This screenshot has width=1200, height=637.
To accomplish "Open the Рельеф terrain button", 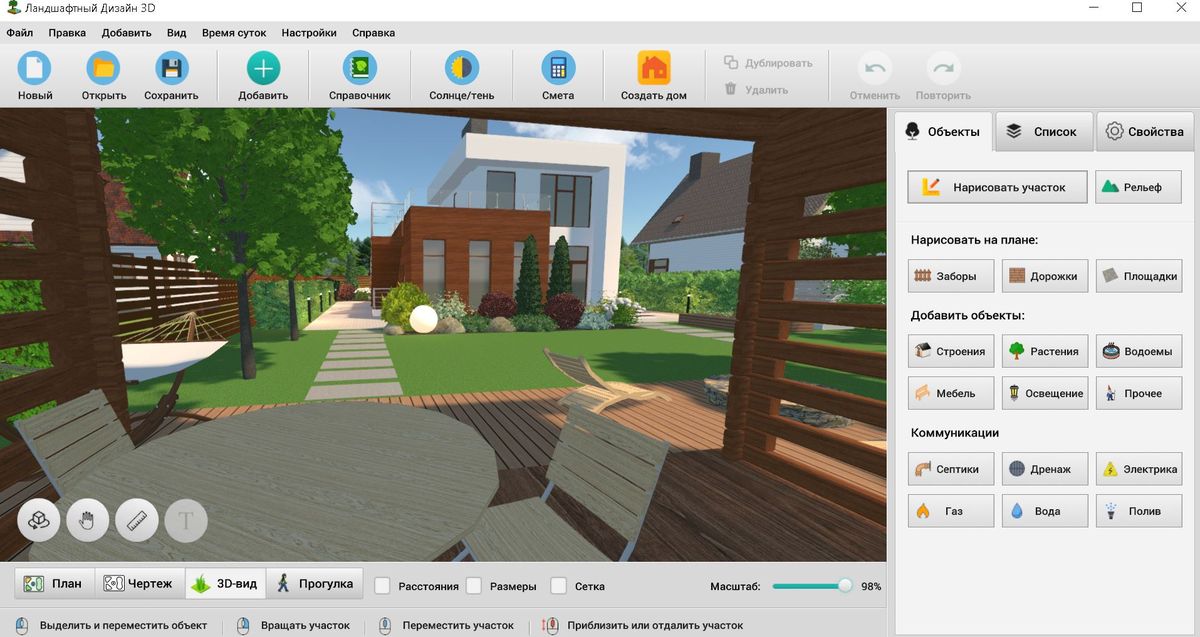I will click(1139, 187).
